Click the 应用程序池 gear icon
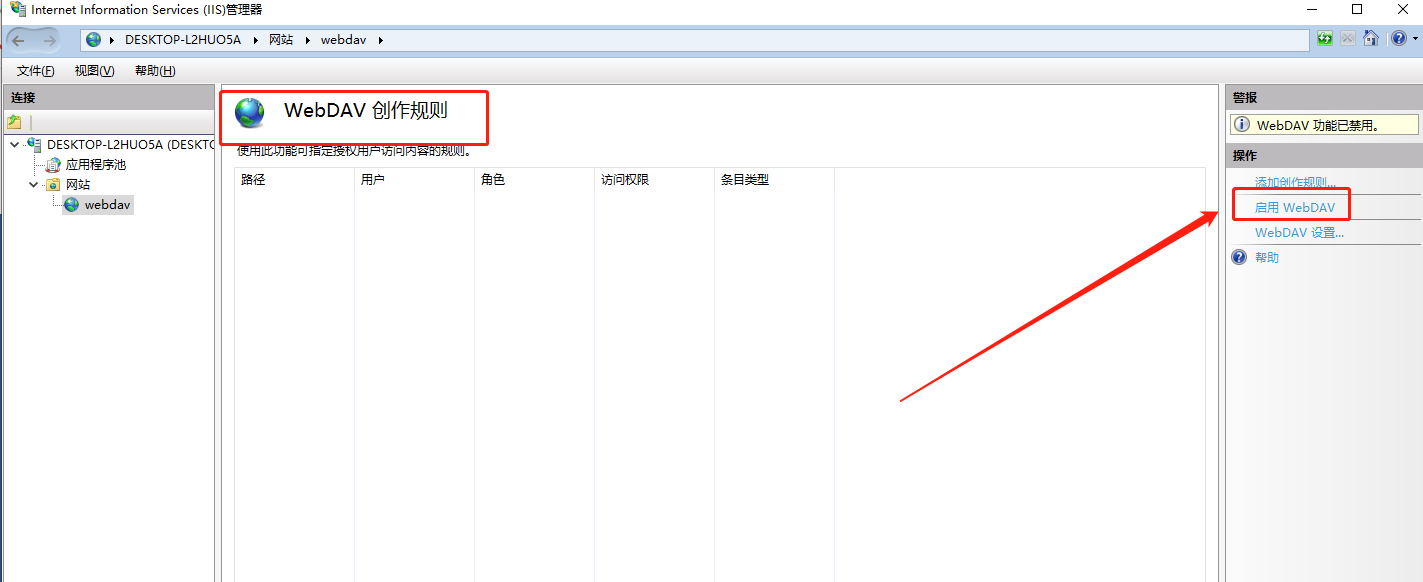Image resolution: width=1423 pixels, height=582 pixels. click(53, 164)
